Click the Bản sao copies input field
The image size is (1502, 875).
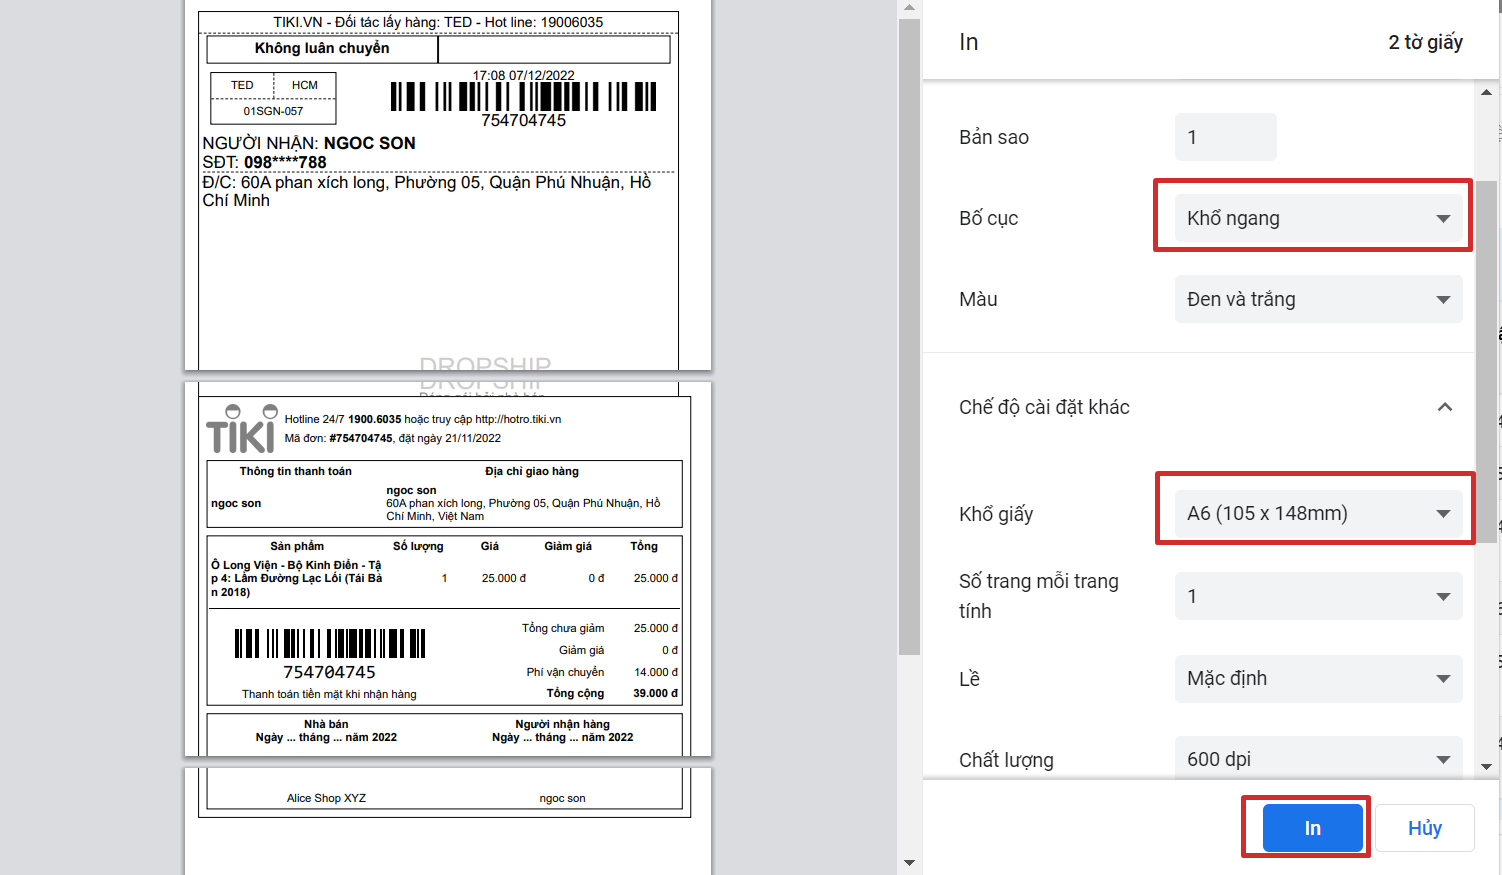tap(1225, 137)
